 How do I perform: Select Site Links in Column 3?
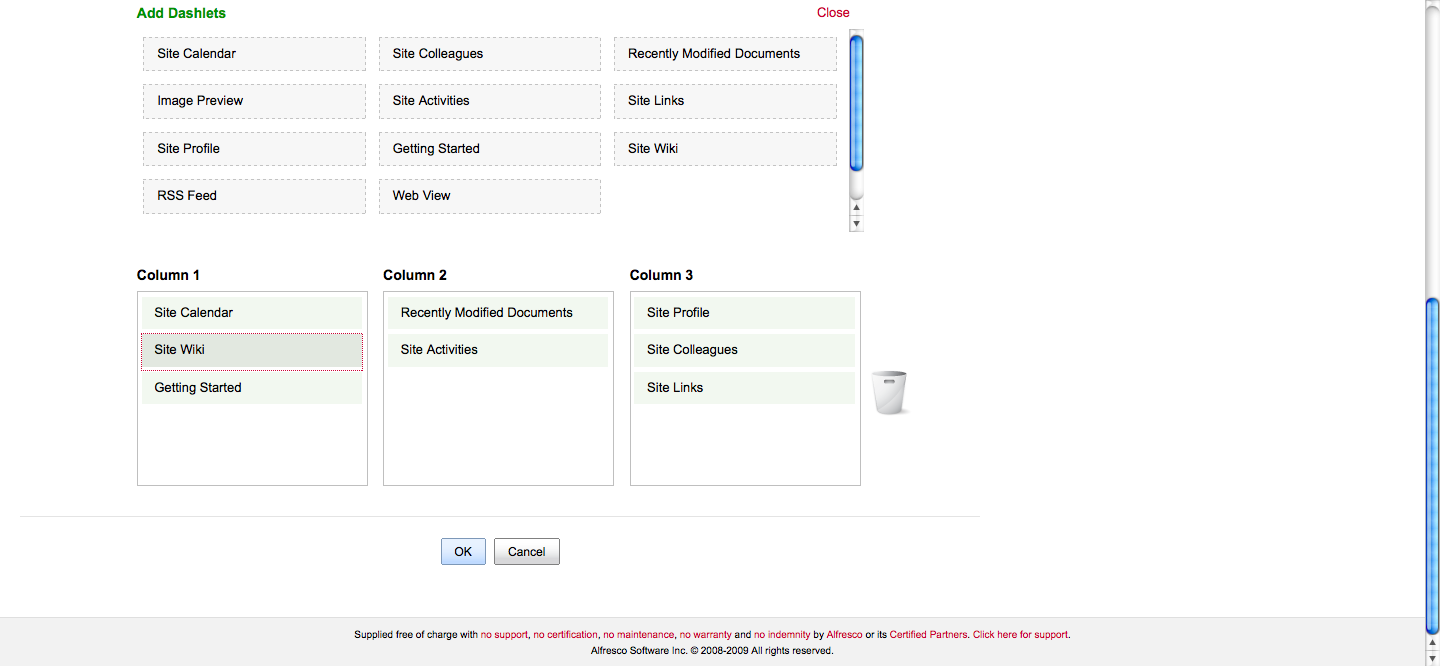point(744,388)
